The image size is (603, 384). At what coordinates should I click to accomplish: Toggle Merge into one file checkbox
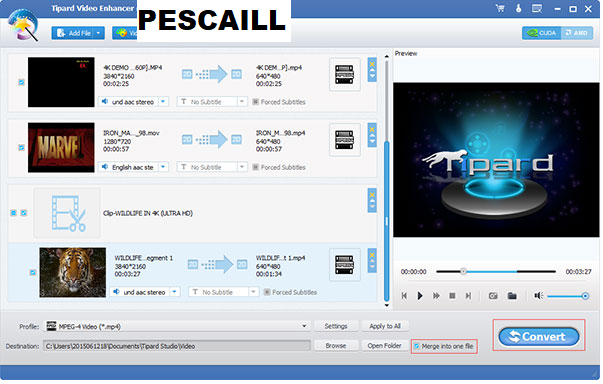pos(416,346)
